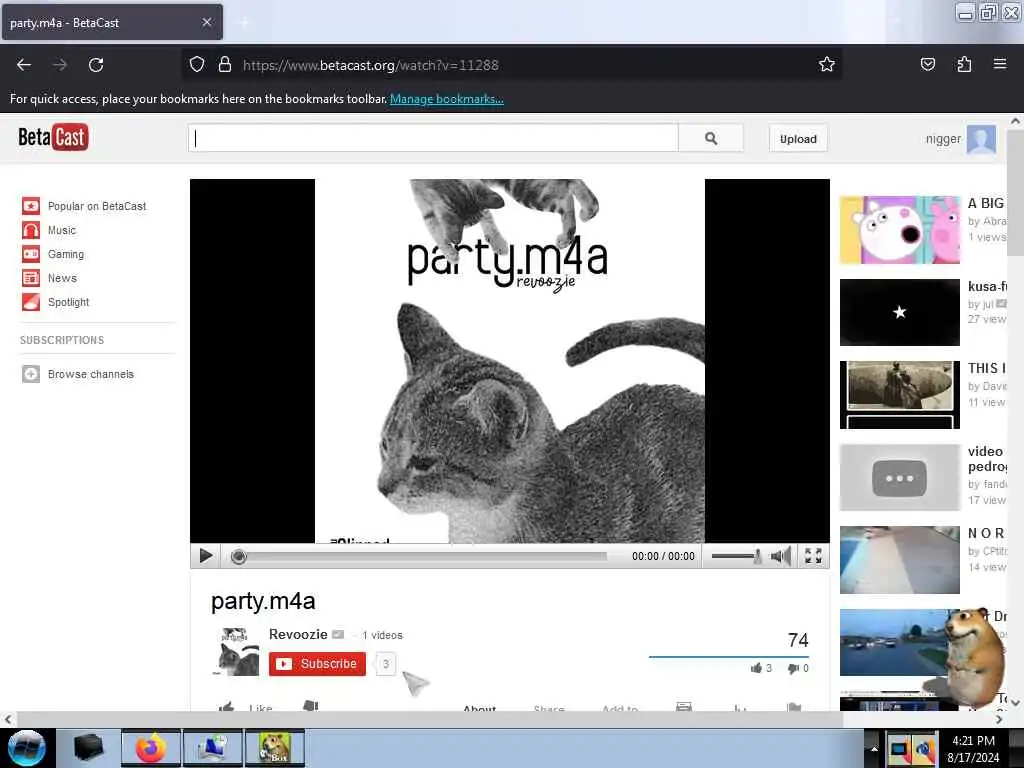Show hidden system tray icons
1024x768 pixels.
click(x=874, y=748)
